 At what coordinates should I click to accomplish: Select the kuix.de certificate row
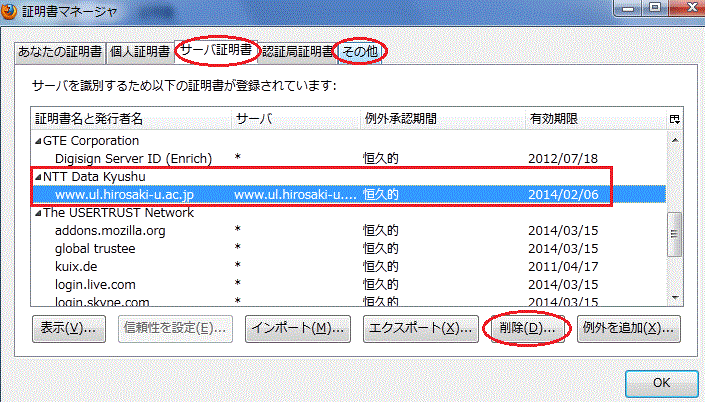coord(348,267)
